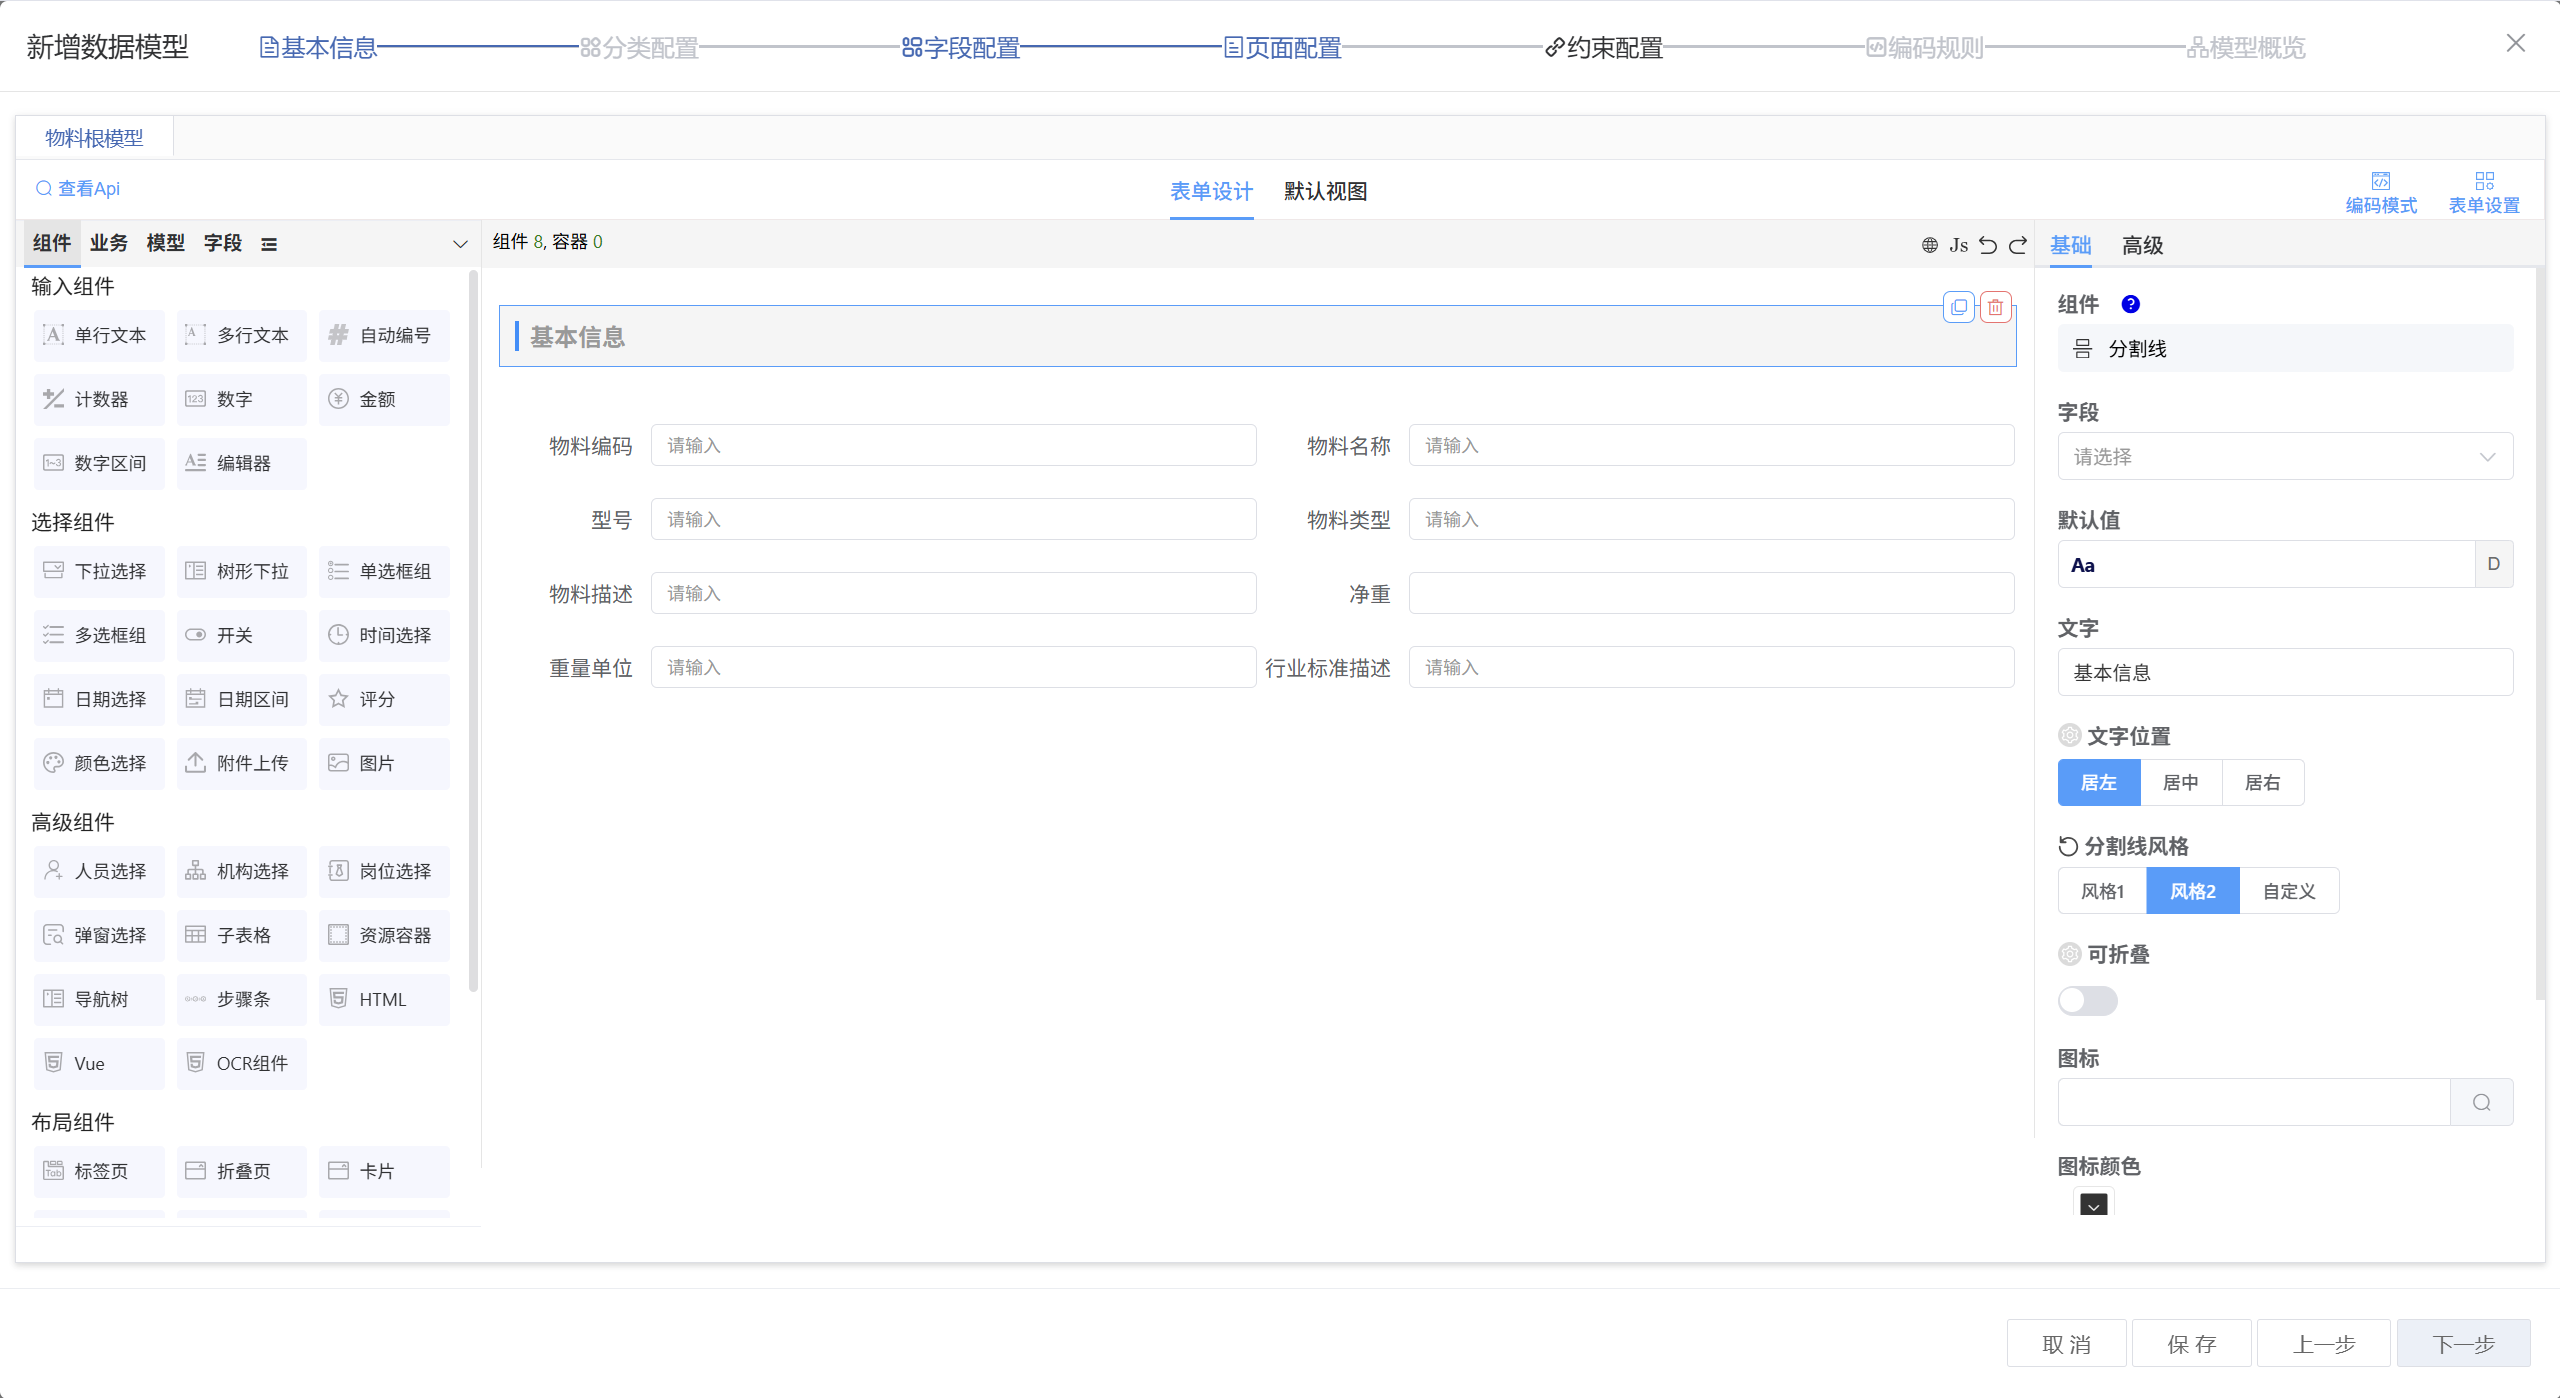This screenshot has height=1398, width=2560.
Task: Click the redo arrow in the design toolbar
Action: point(2018,245)
